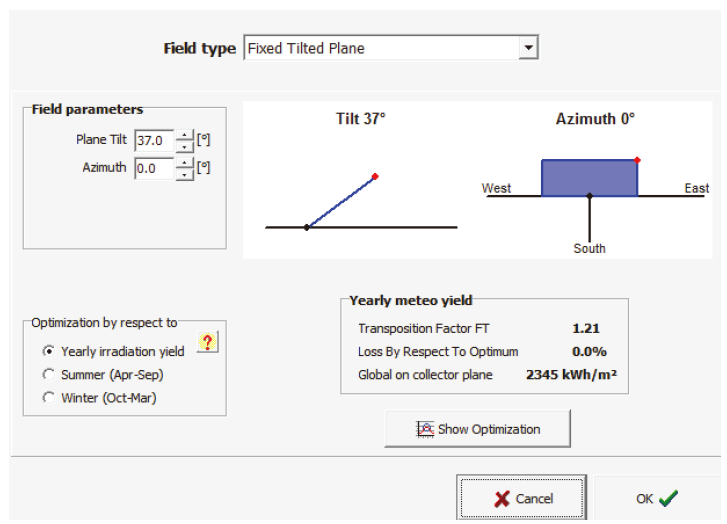Click the black pivot dot of tilt diagram
The image size is (727, 524).
(x=307, y=228)
